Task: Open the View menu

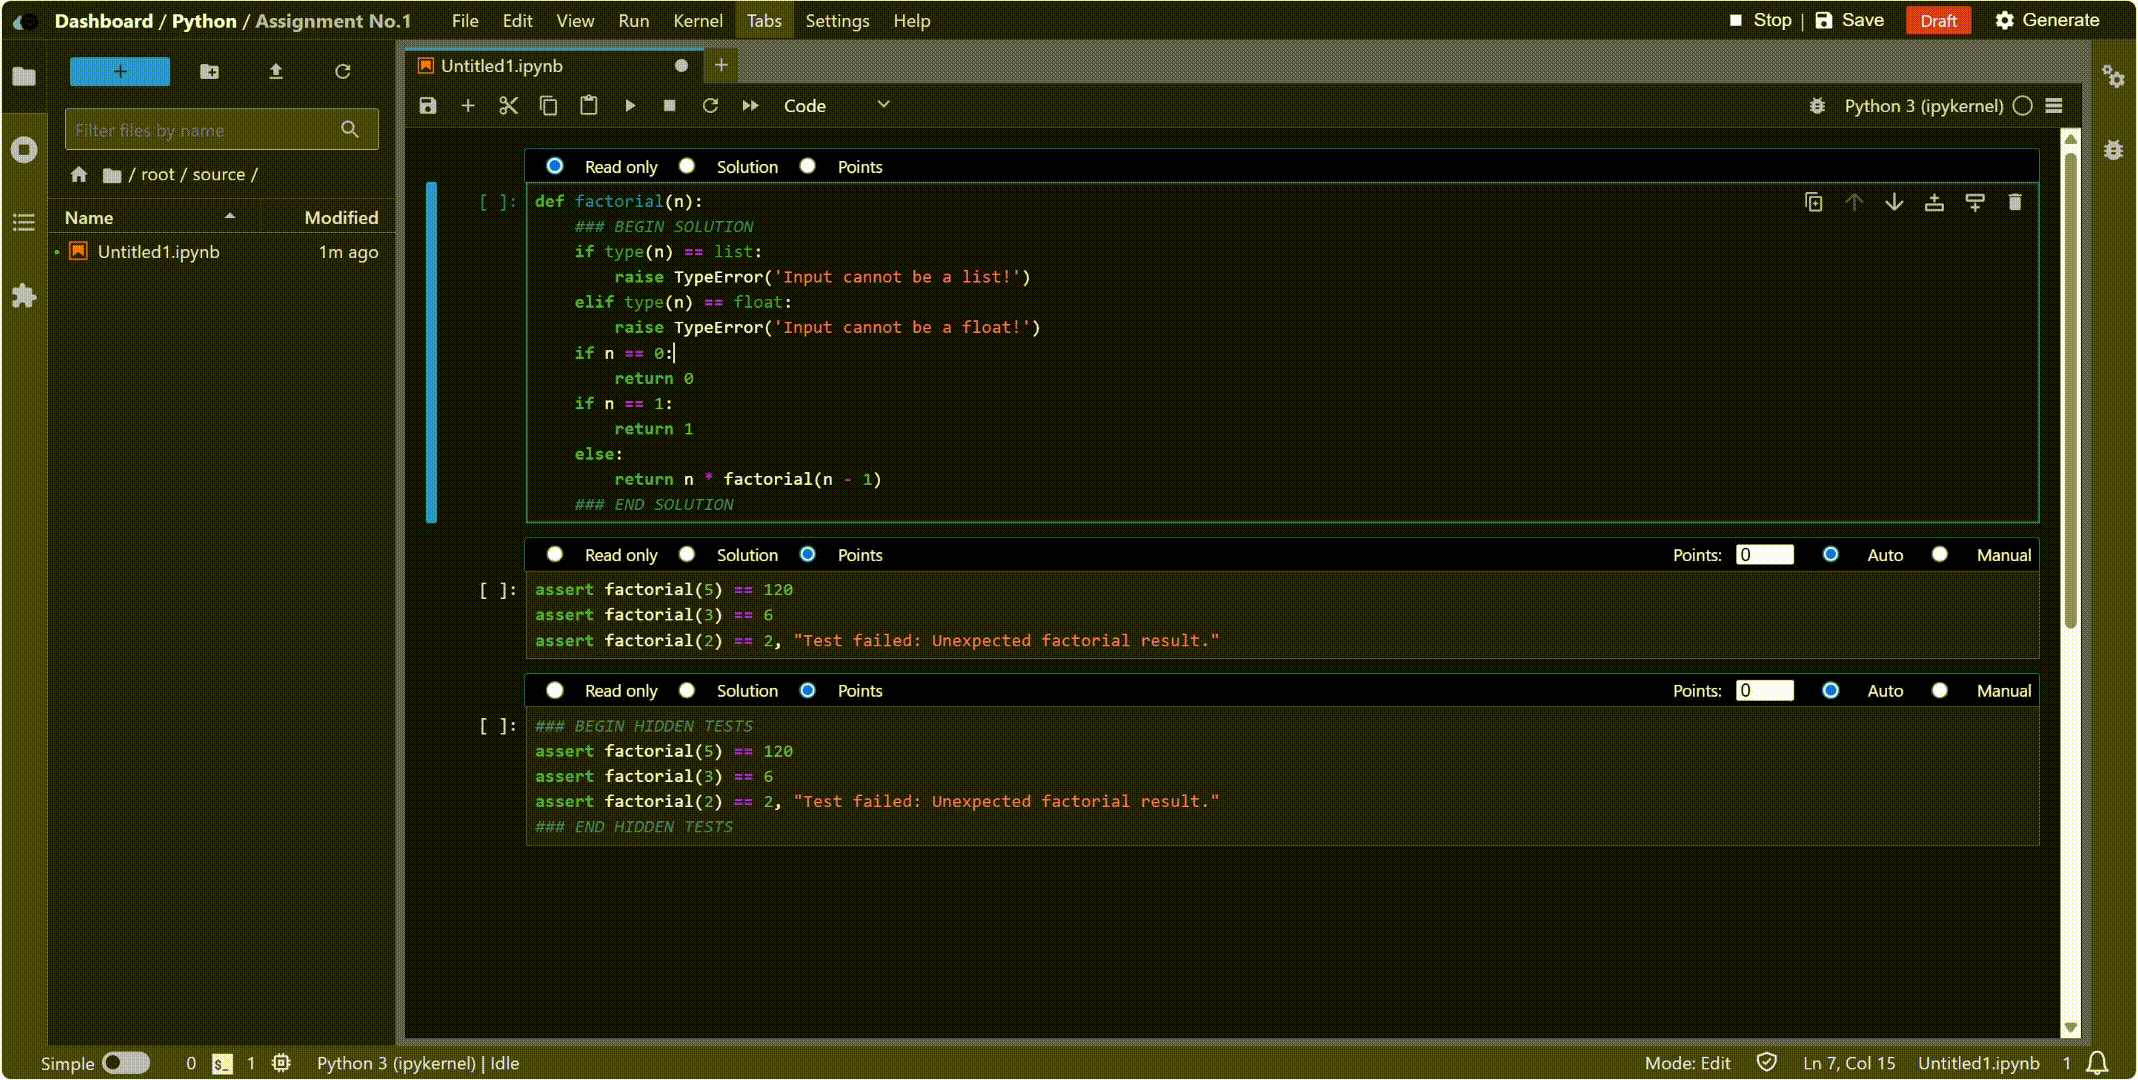Action: 575,20
